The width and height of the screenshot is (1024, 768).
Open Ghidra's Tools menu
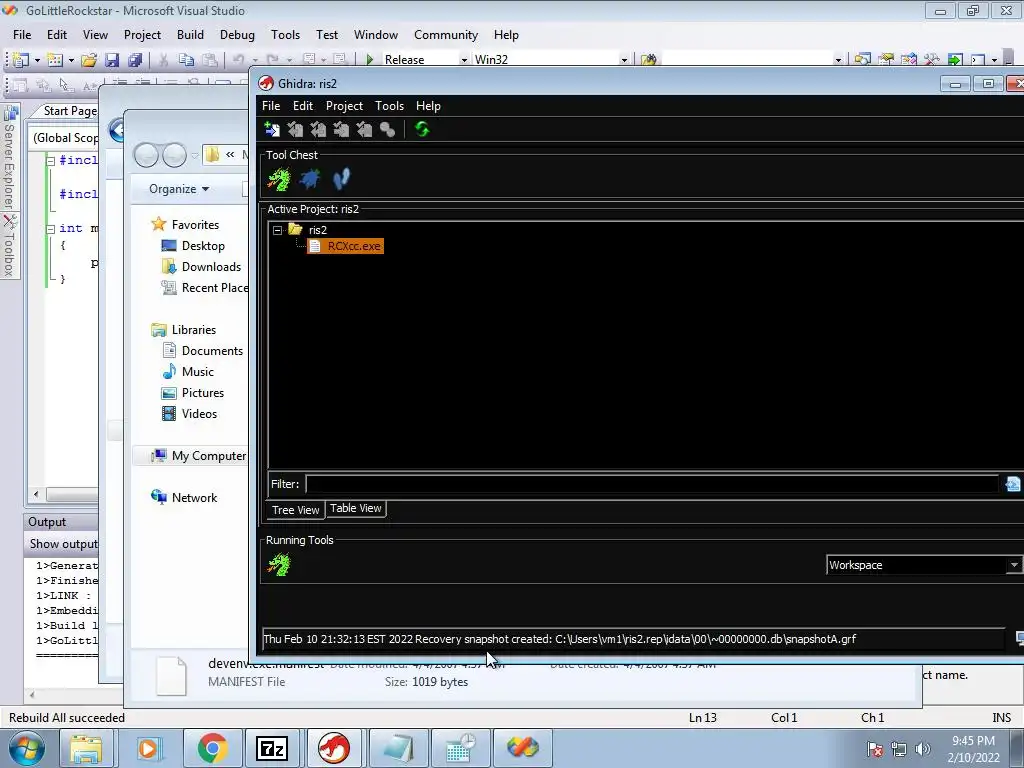[x=389, y=106]
